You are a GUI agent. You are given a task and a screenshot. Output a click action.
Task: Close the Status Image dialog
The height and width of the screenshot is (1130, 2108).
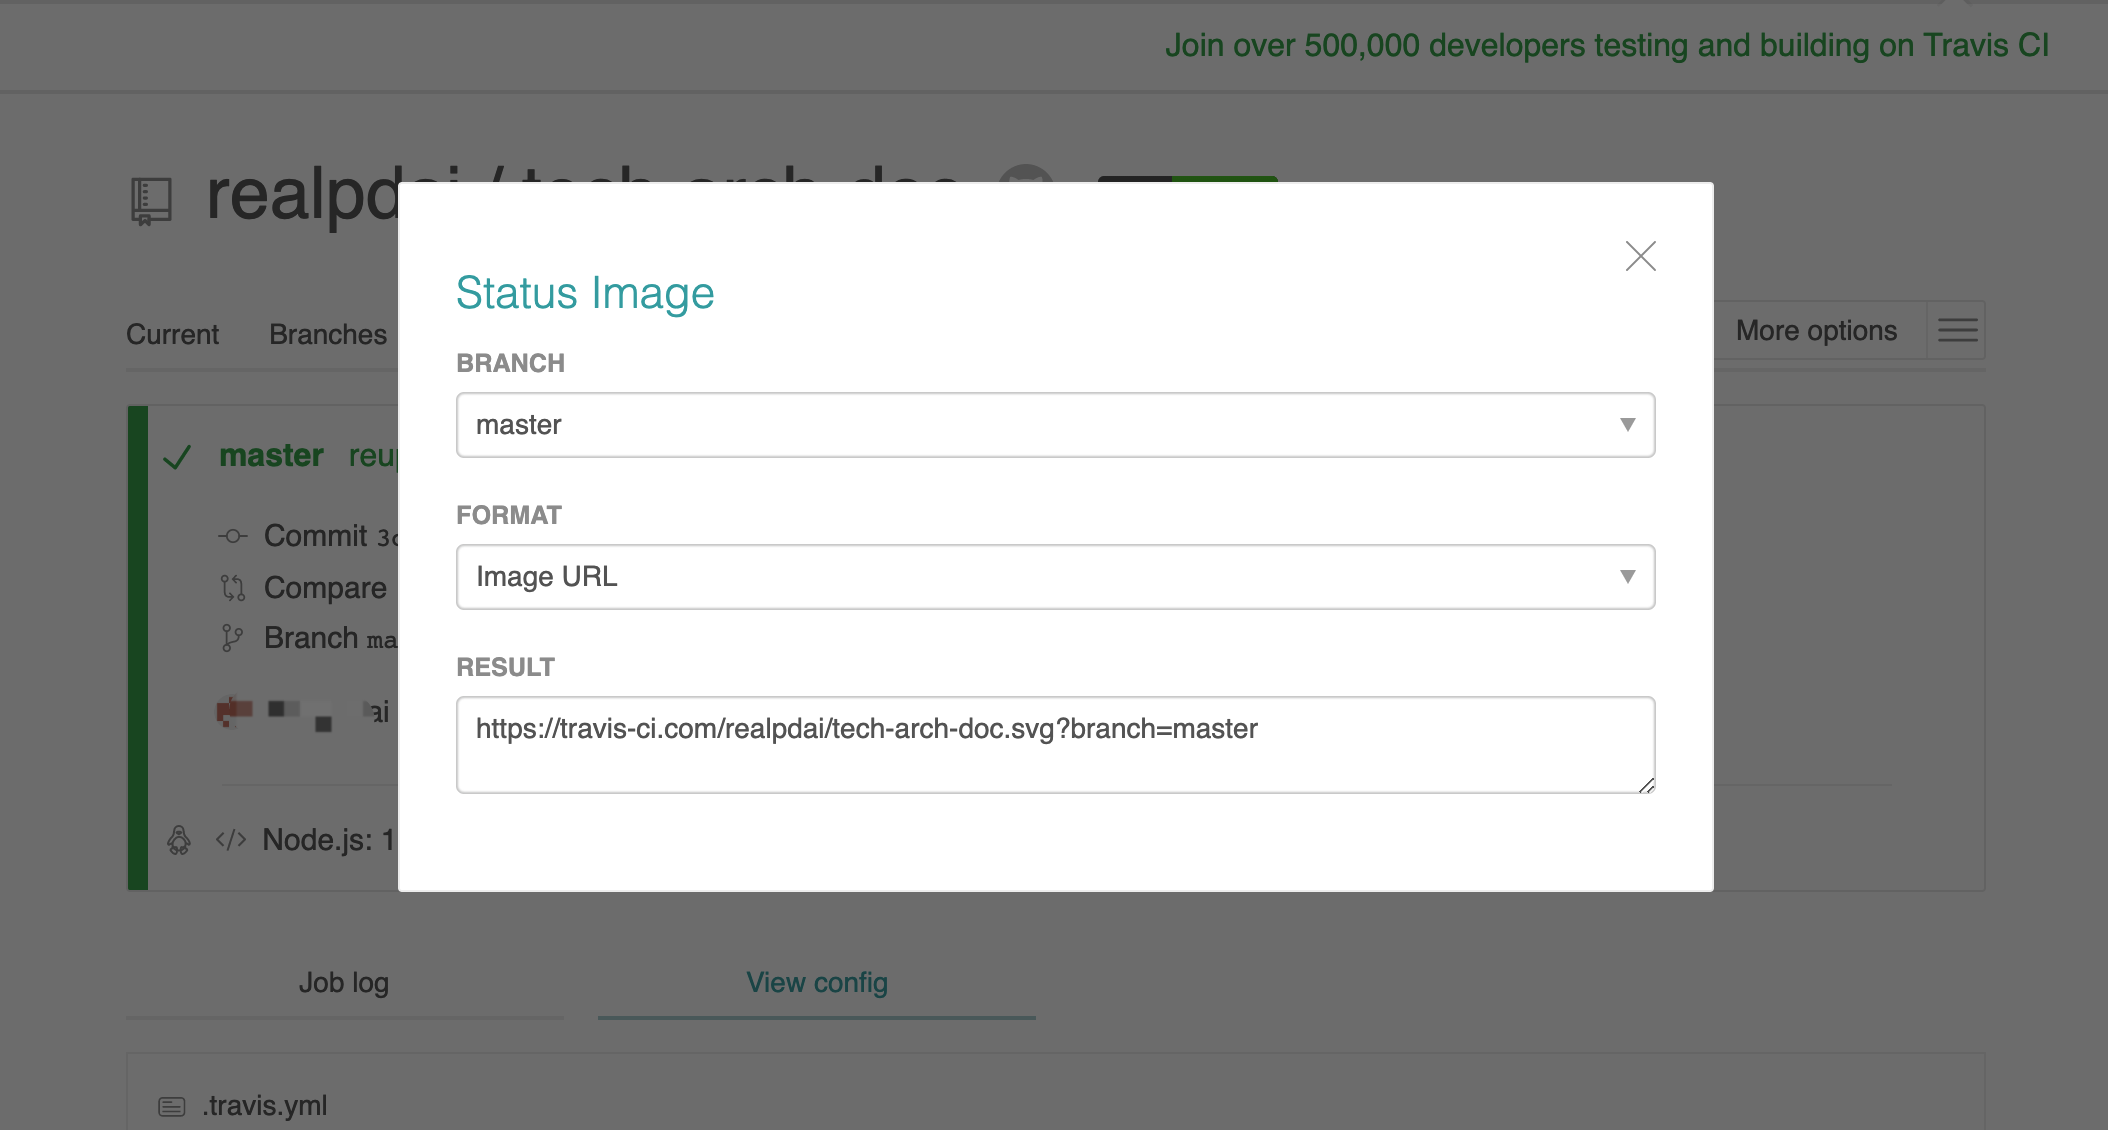1640,256
